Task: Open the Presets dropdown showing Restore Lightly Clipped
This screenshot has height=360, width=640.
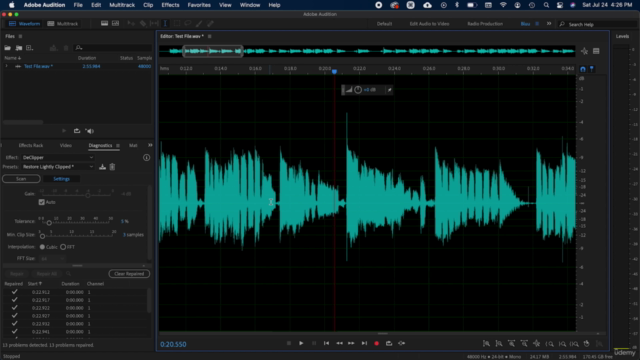Action: point(58,167)
